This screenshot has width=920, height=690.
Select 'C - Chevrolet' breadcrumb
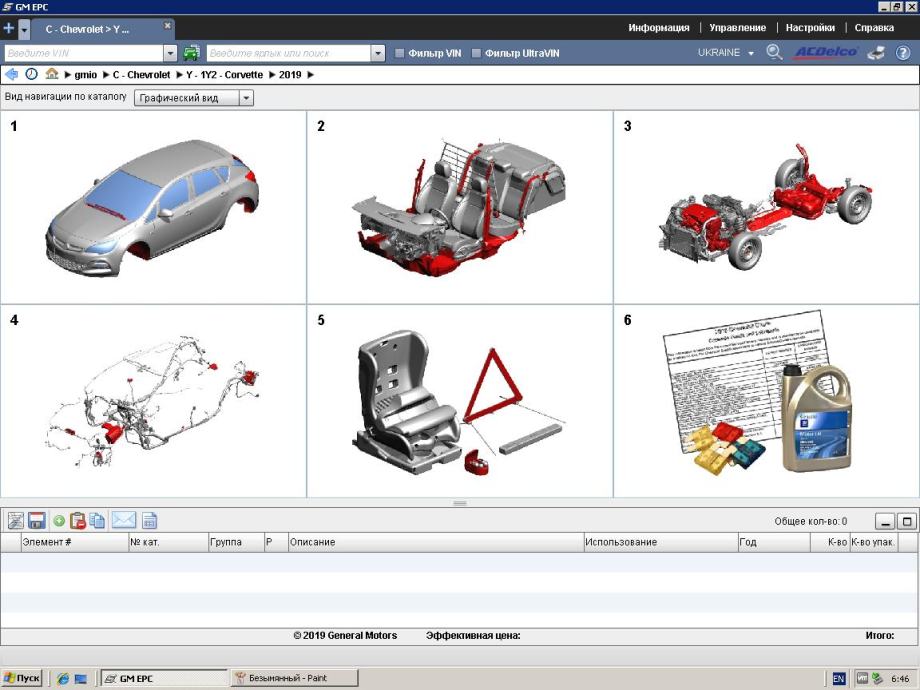pyautogui.click(x=141, y=75)
